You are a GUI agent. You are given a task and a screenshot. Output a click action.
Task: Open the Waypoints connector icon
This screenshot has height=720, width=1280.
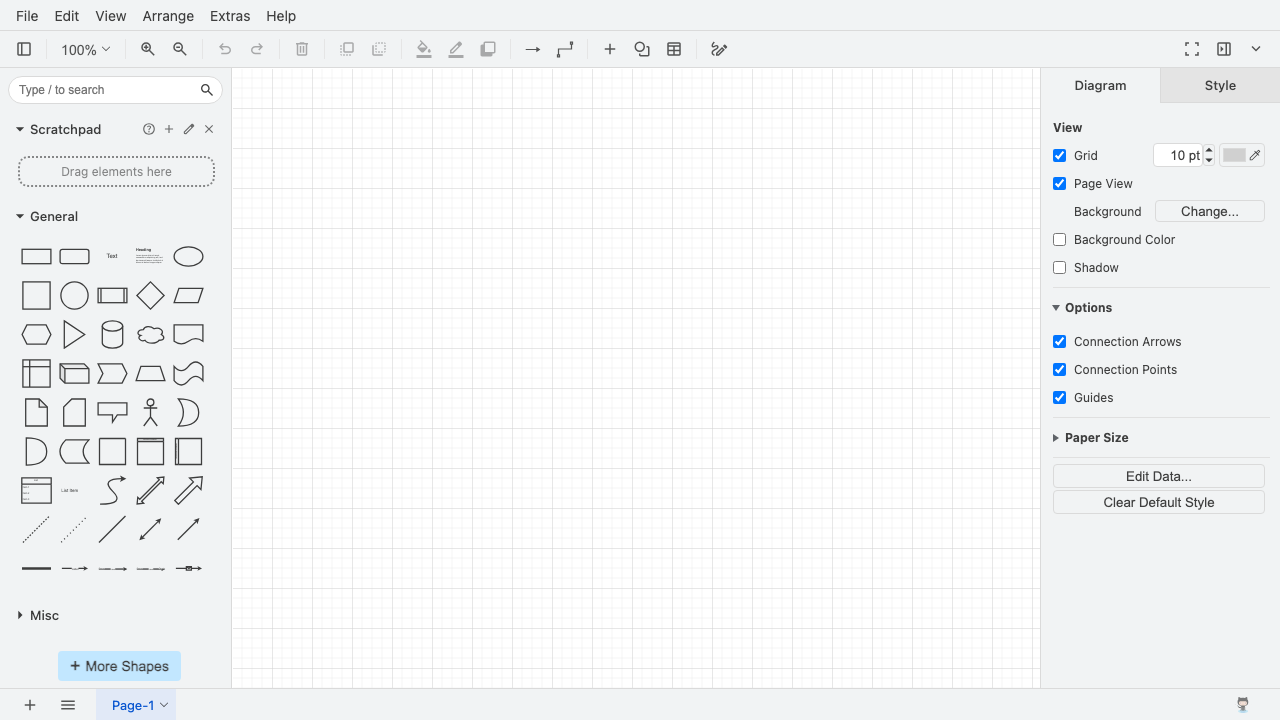pos(565,49)
